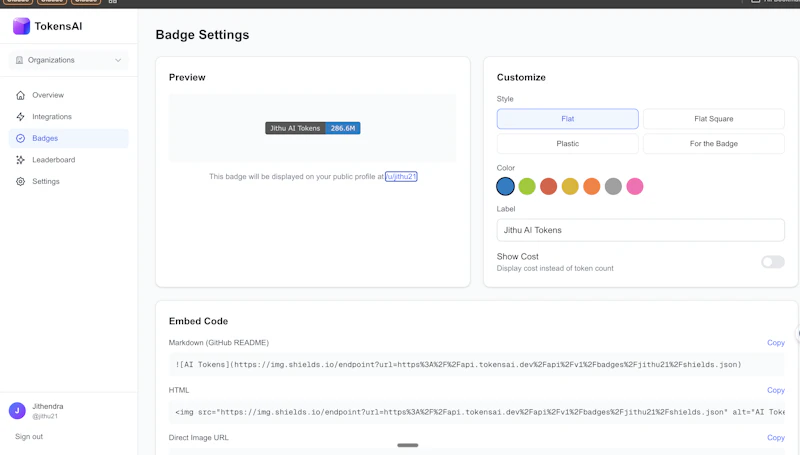Click the Embed Code heading
Viewport: 800px width, 455px height.
point(198,321)
